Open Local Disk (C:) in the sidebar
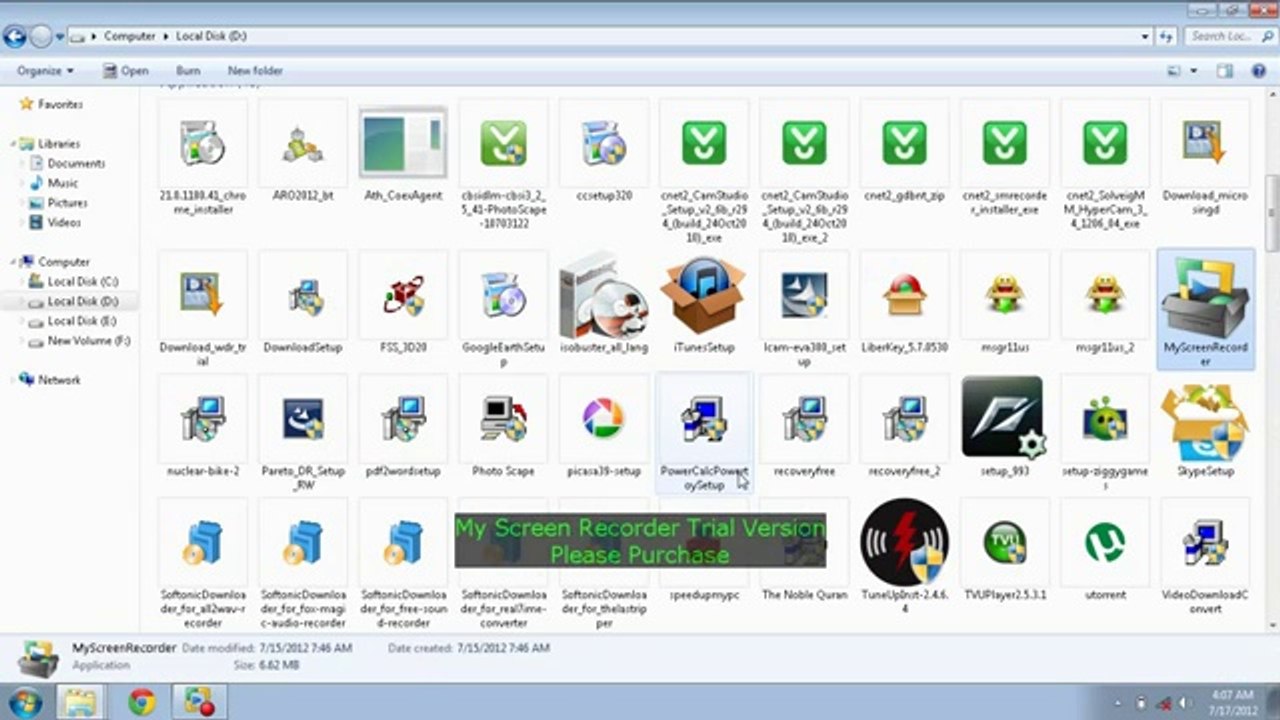The height and width of the screenshot is (720, 1280). pos(82,282)
